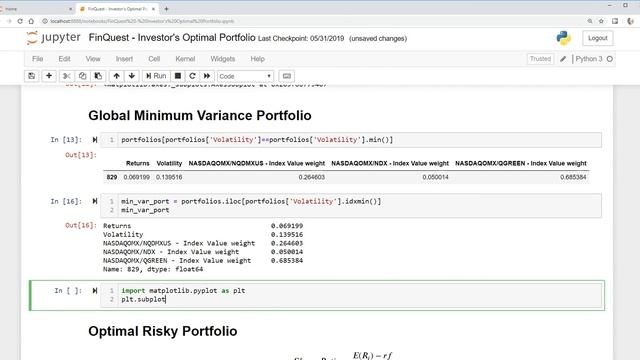The width and height of the screenshot is (640, 360).
Task: Save the notebook with the floppy disk icon
Action: [31, 76]
